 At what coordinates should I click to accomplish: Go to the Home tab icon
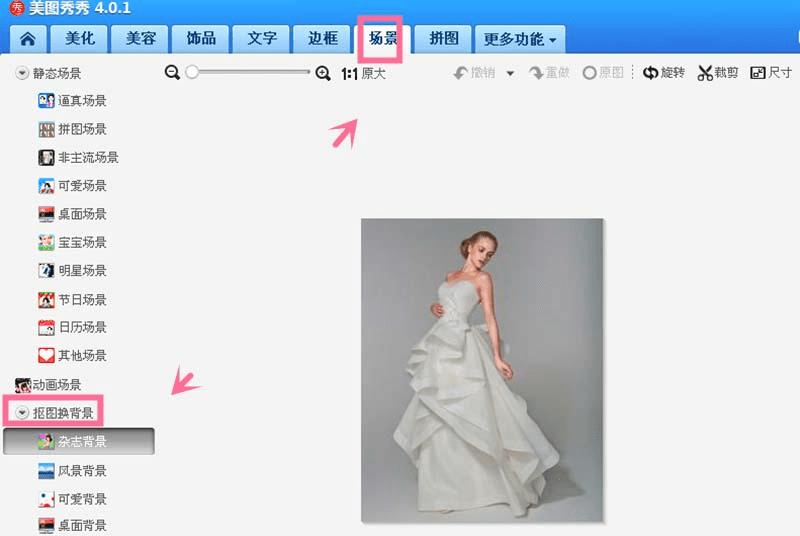point(28,39)
